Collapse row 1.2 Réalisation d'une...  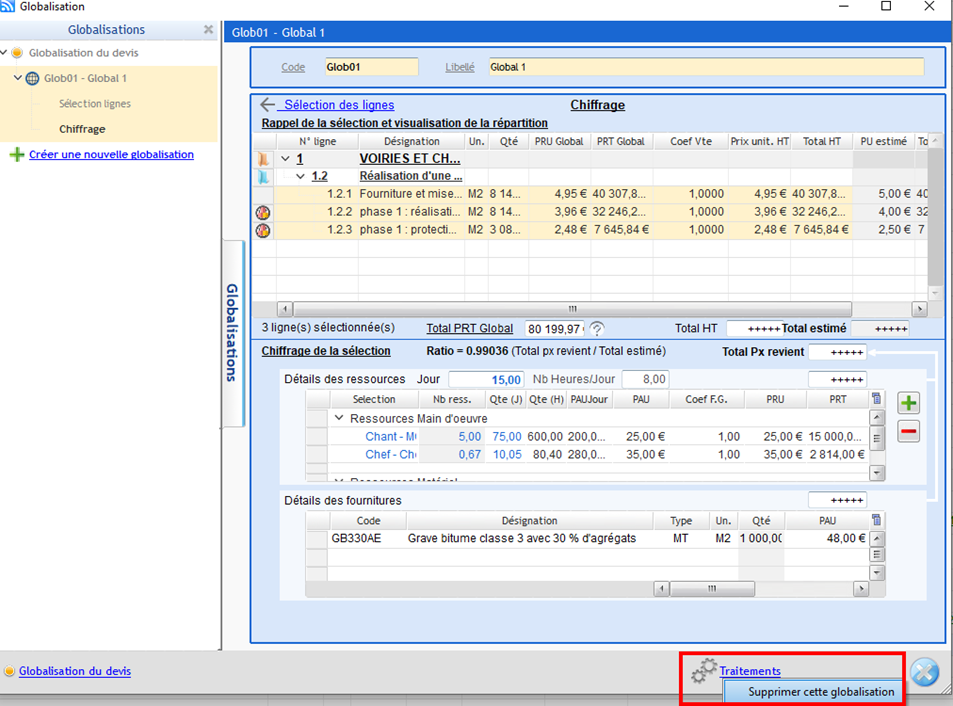tap(300, 176)
